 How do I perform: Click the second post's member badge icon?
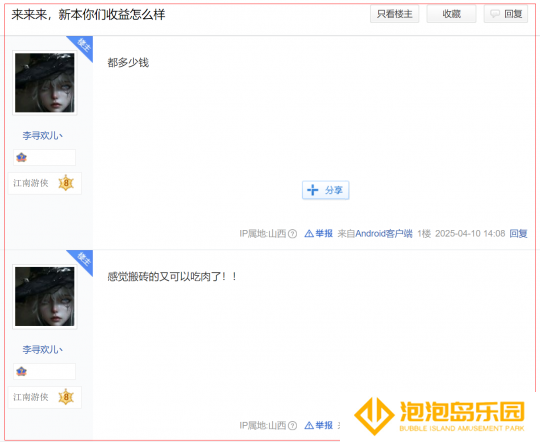(21, 371)
